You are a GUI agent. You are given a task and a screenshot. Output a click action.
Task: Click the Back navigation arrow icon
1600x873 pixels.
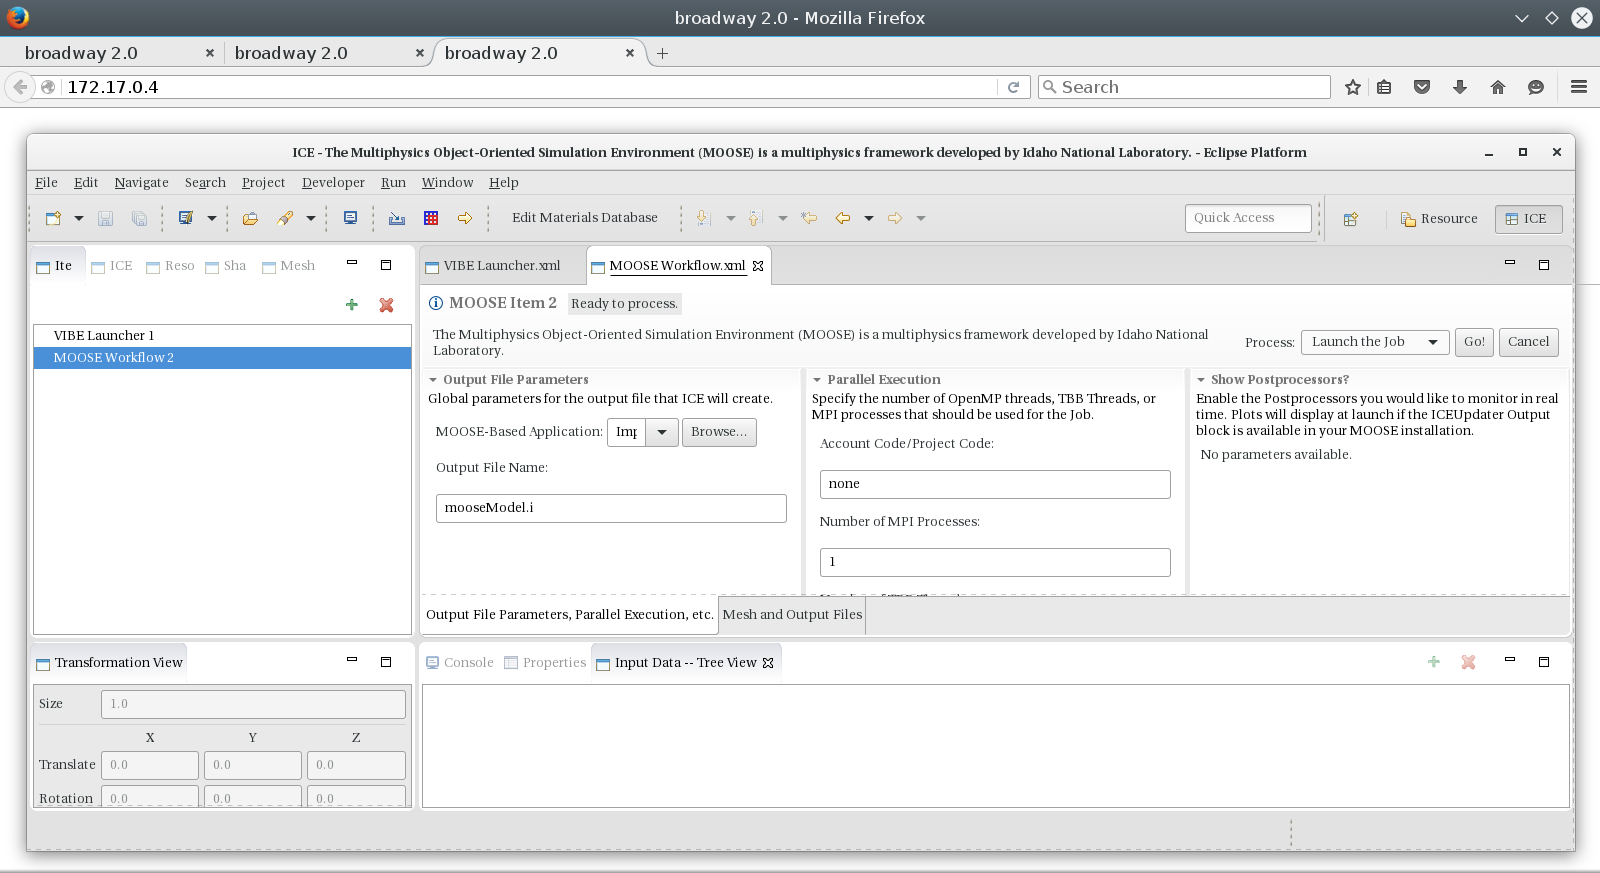(843, 218)
